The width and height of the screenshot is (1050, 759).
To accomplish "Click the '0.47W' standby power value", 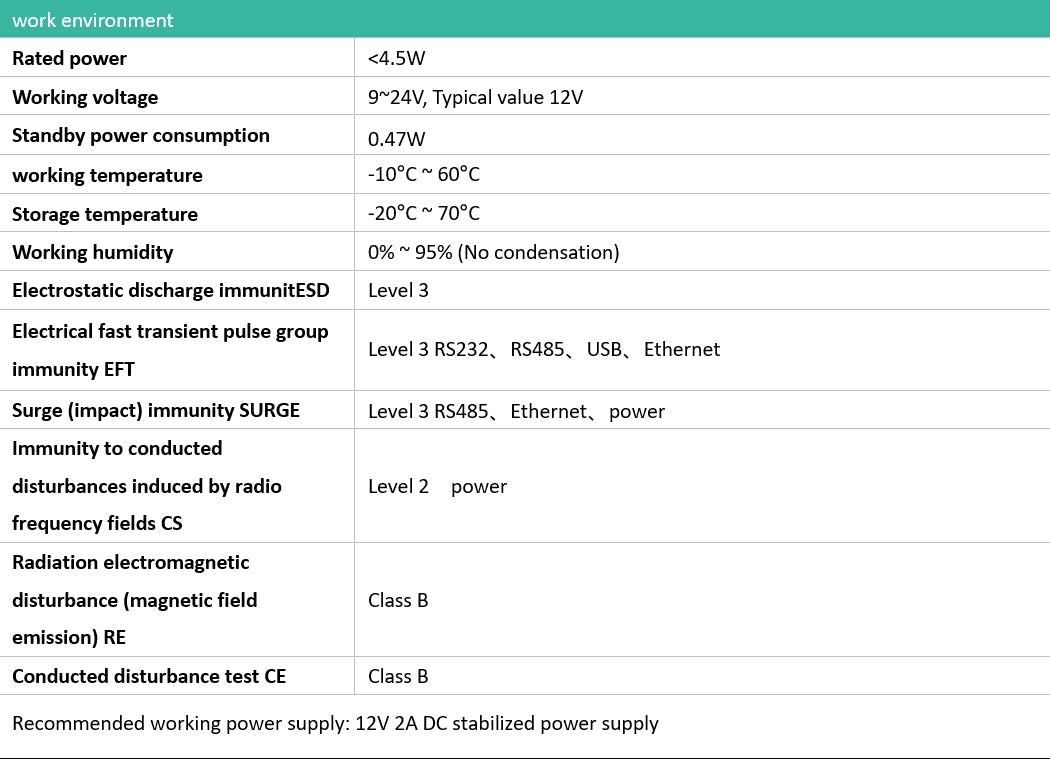I will pos(396,138).
